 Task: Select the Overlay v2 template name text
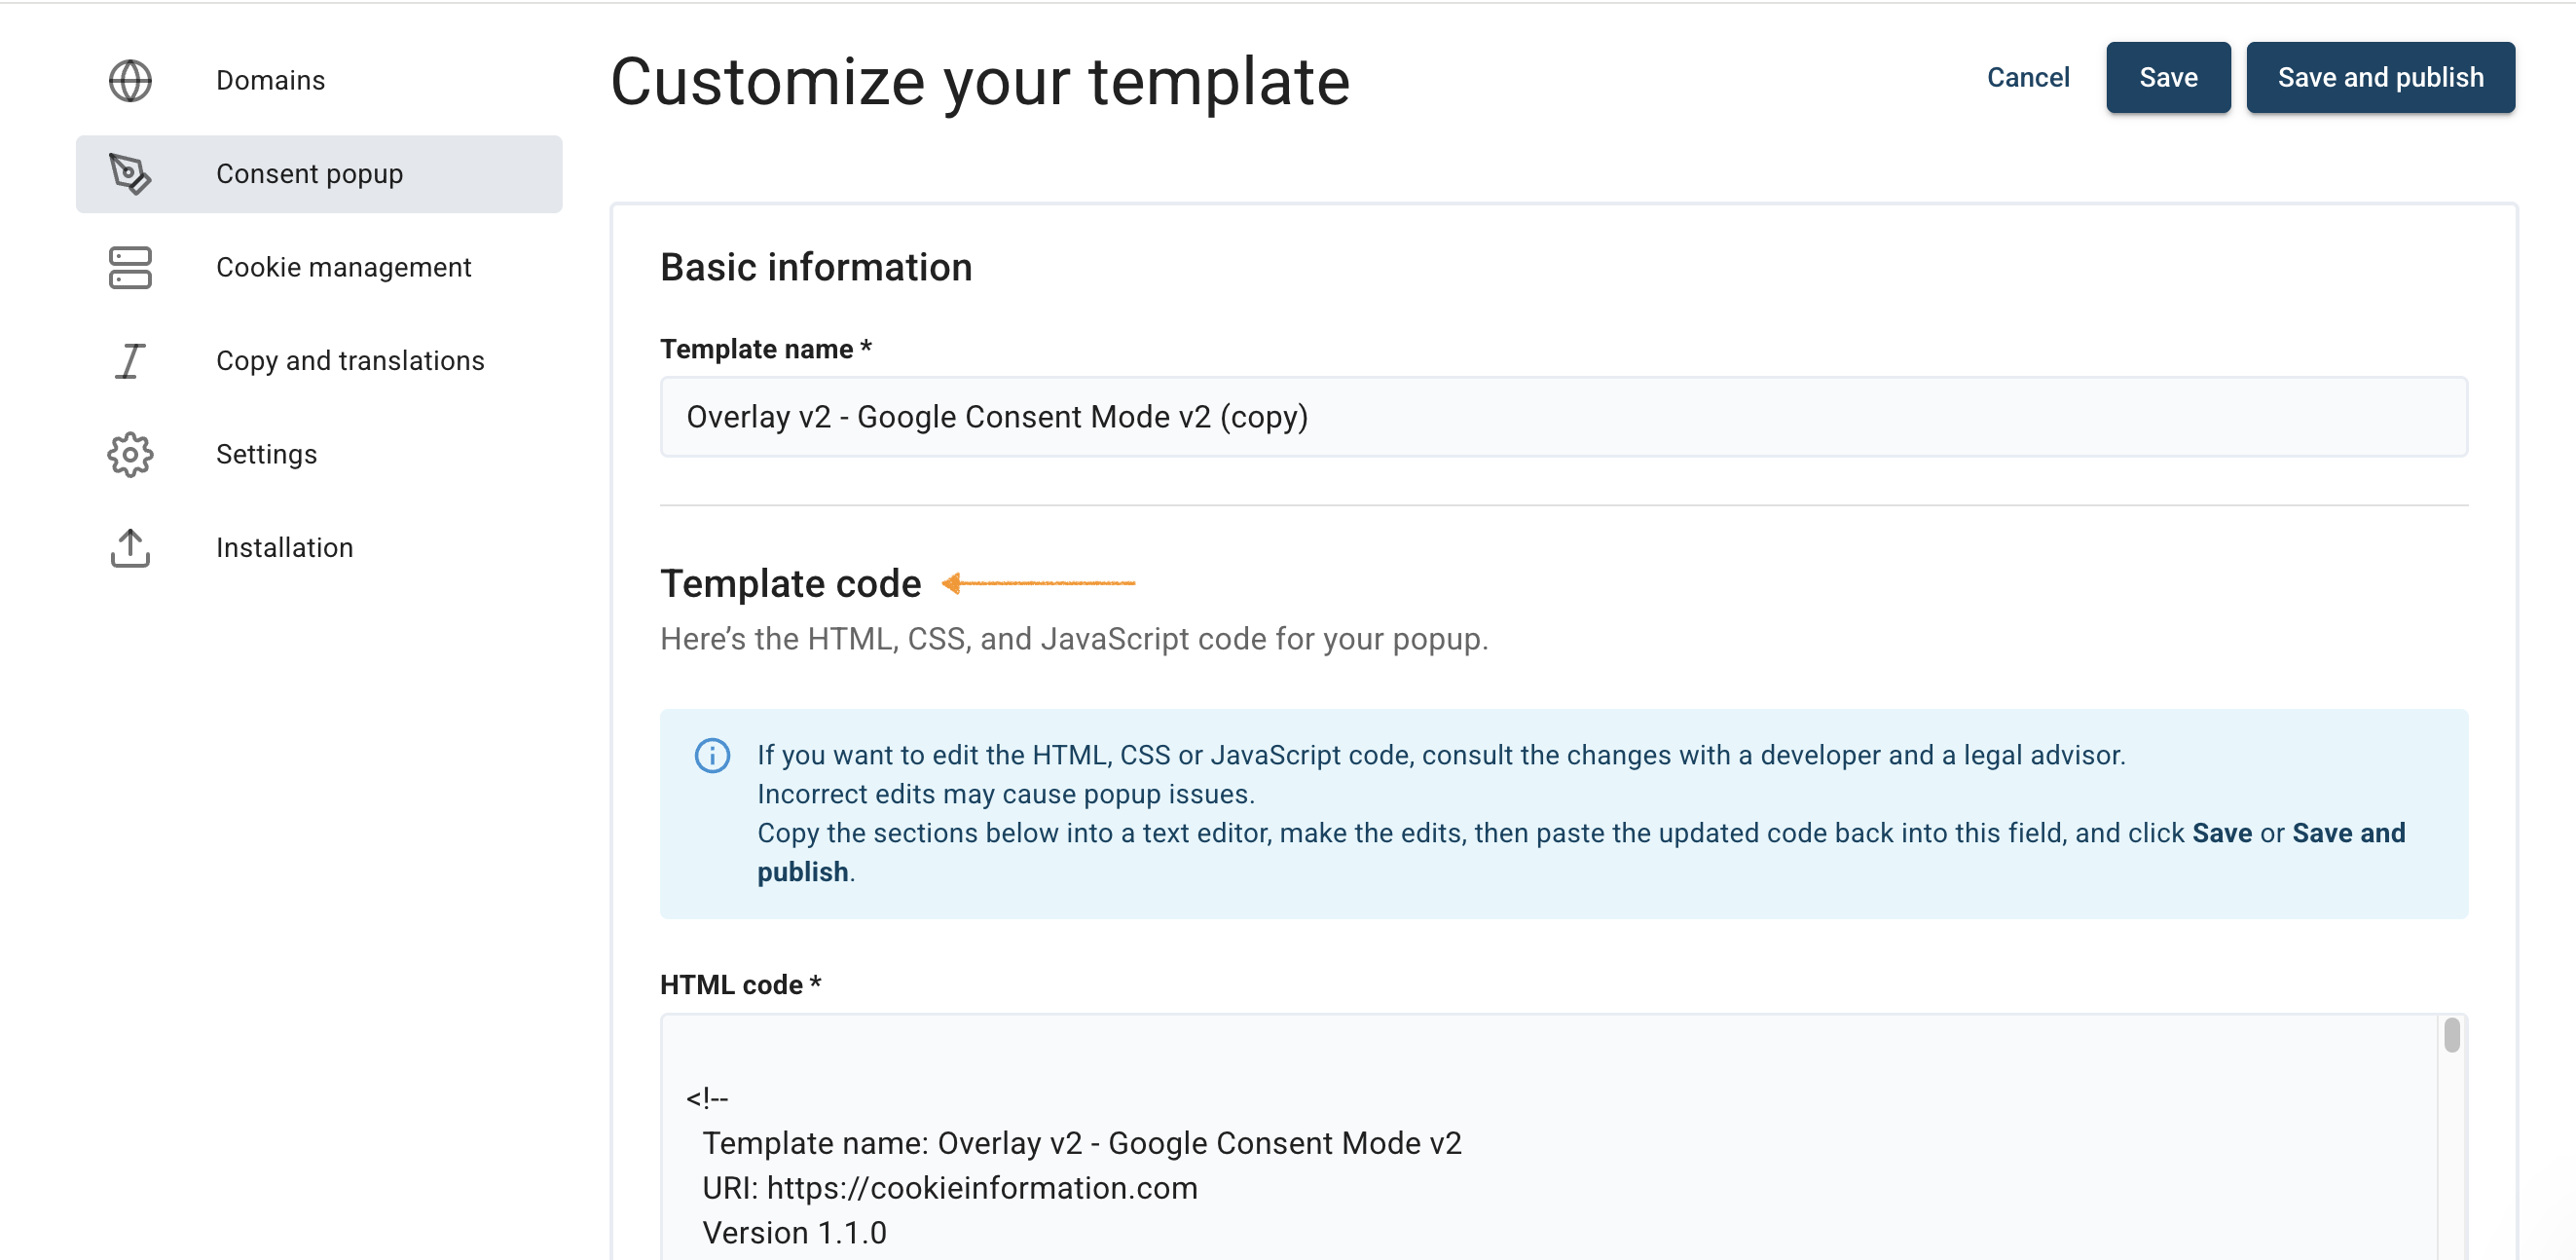997,417
